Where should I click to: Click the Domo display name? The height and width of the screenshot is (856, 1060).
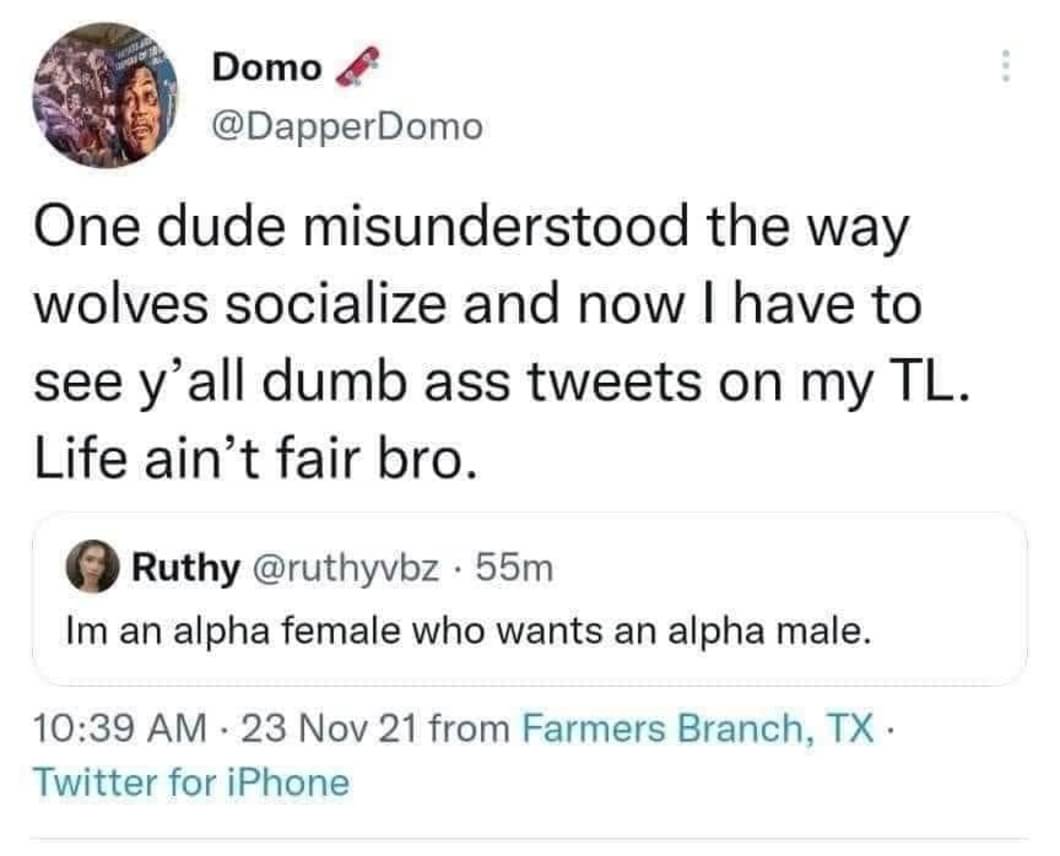point(267,68)
